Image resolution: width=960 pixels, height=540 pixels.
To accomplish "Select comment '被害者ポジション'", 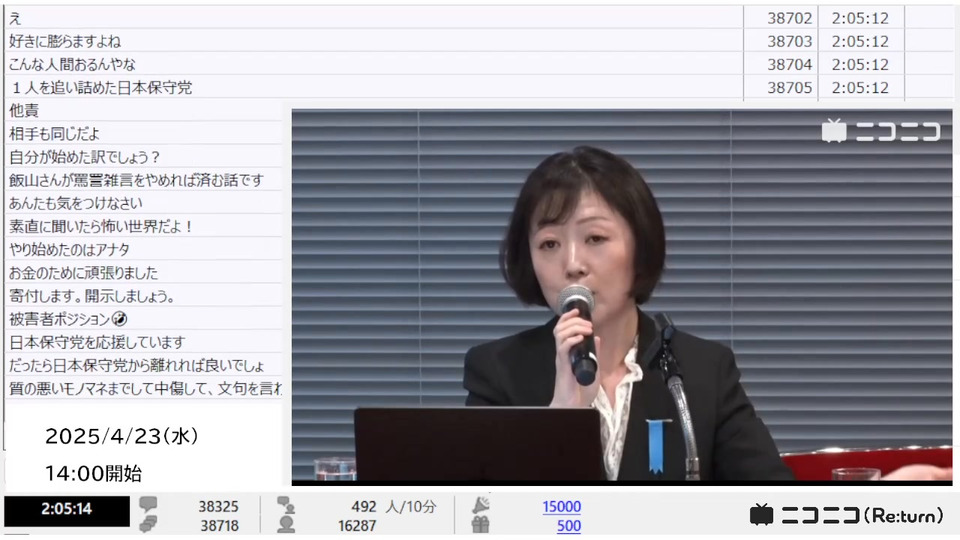I will [x=144, y=319].
